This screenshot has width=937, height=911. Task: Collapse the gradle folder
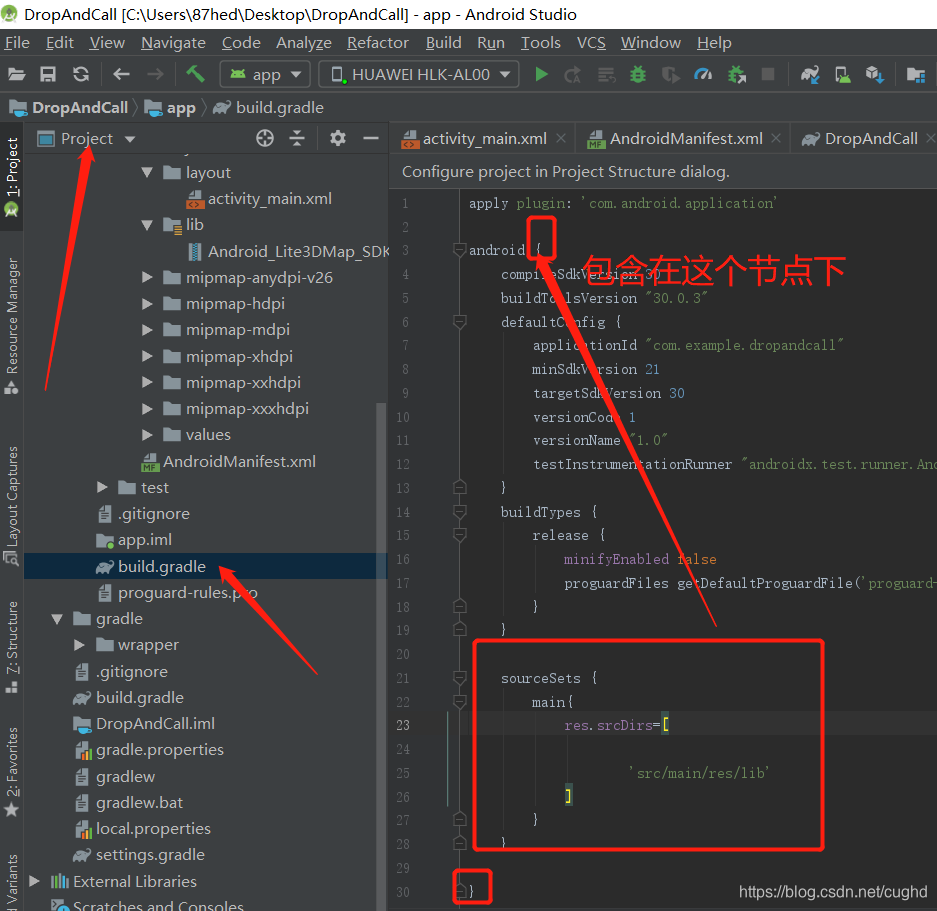57,619
